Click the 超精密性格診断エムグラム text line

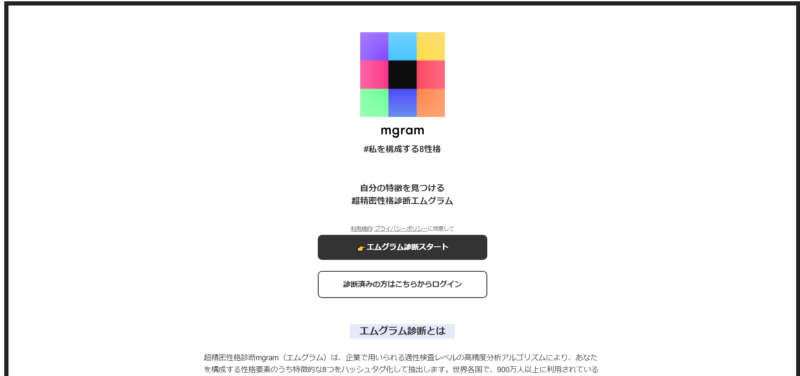click(x=402, y=201)
